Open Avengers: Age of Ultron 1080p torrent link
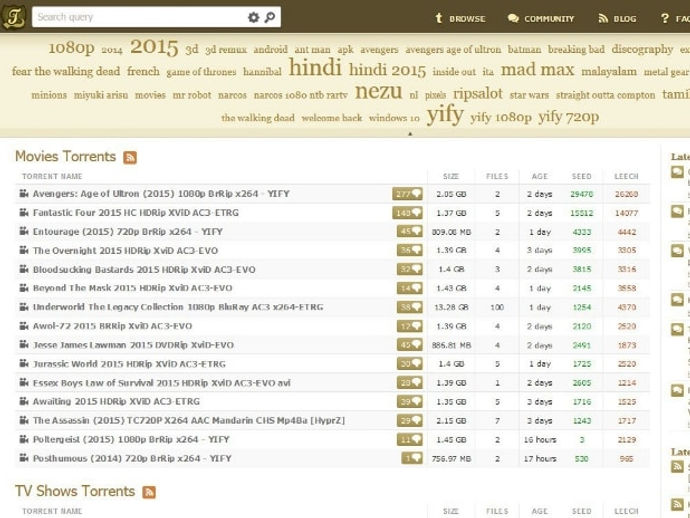Viewport: 690px width, 518px height. (161, 194)
